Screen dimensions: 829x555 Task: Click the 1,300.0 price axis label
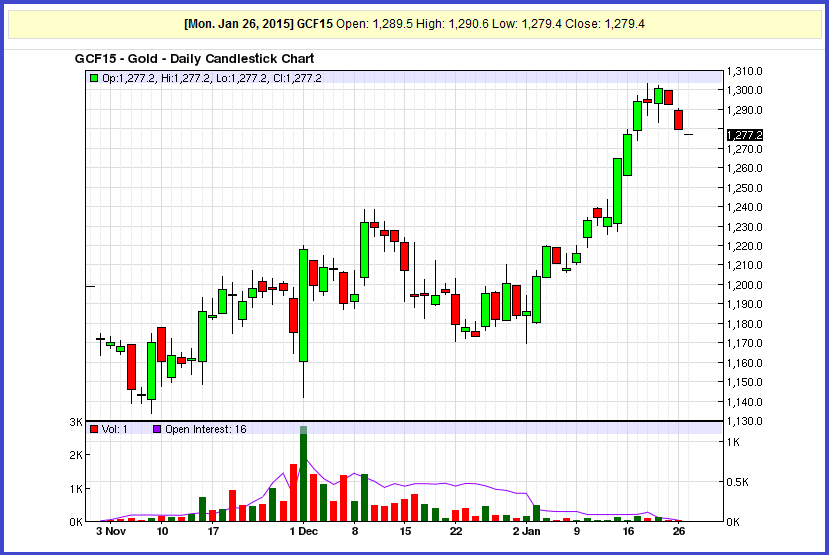tap(744, 90)
